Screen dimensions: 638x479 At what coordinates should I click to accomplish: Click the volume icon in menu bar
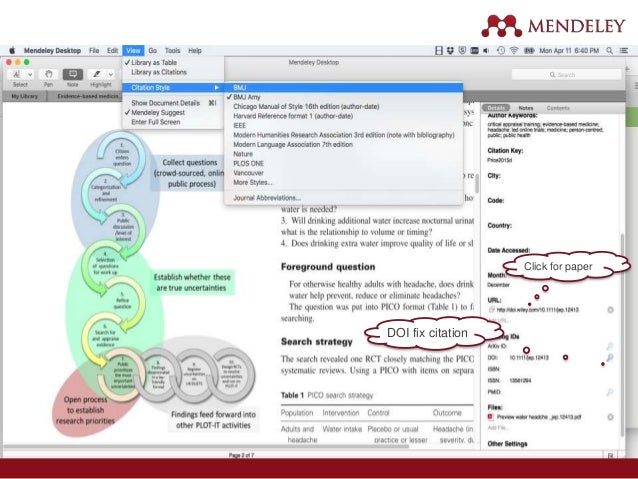pos(486,50)
